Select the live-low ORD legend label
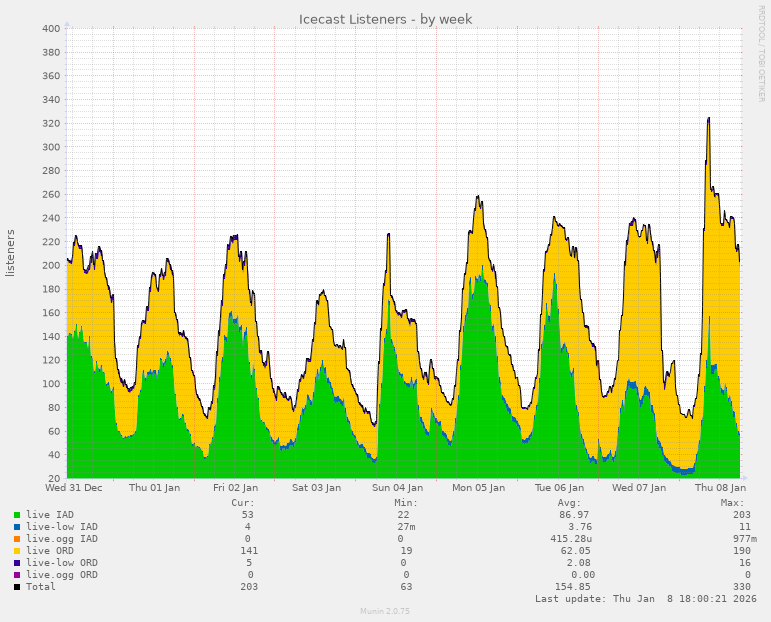The height and width of the screenshot is (622, 771). (x=61, y=563)
